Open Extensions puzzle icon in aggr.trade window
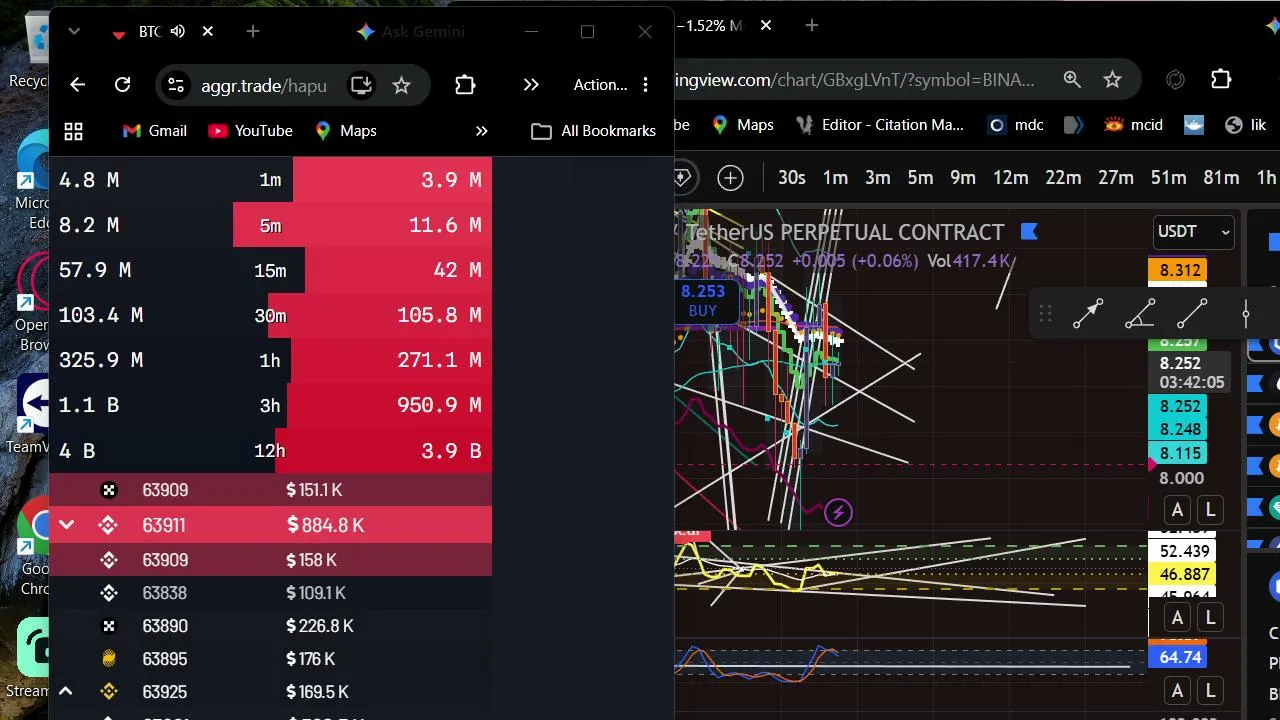The width and height of the screenshot is (1280, 720). (x=465, y=85)
